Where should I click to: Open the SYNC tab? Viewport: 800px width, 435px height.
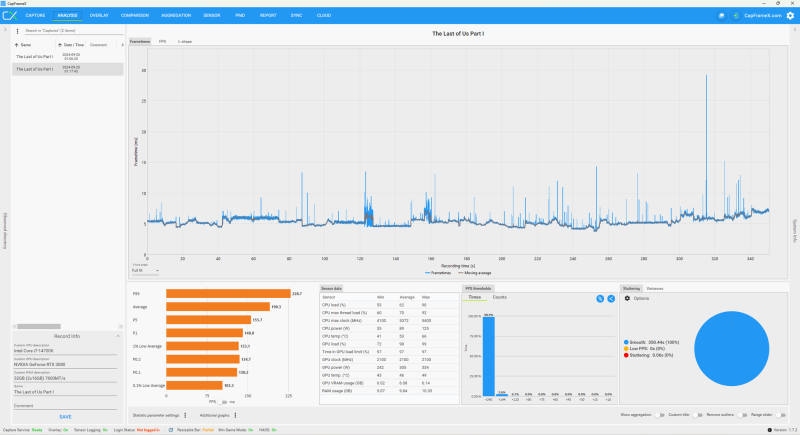point(296,15)
